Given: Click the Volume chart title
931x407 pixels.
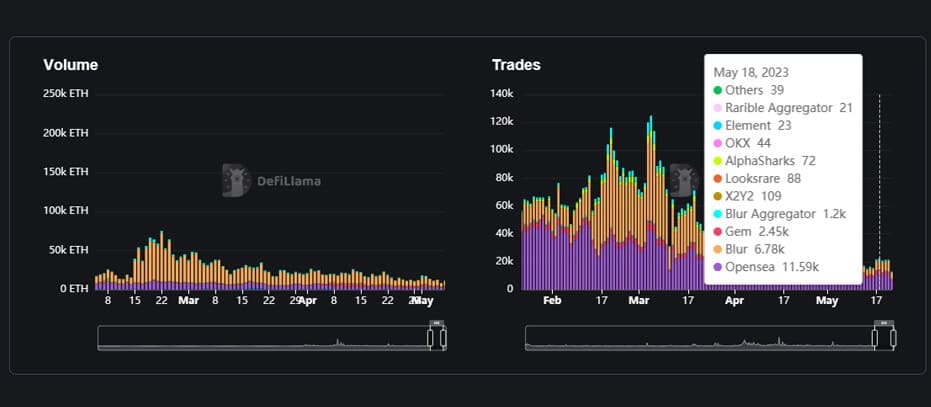Looking at the screenshot, I should (x=70, y=65).
